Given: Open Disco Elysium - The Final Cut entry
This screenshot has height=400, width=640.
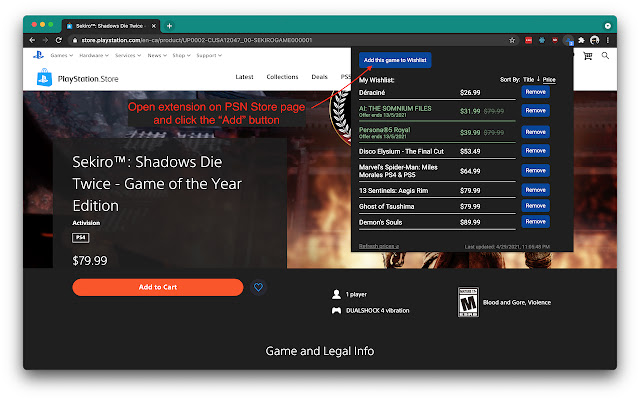Looking at the screenshot, I should click(401, 151).
